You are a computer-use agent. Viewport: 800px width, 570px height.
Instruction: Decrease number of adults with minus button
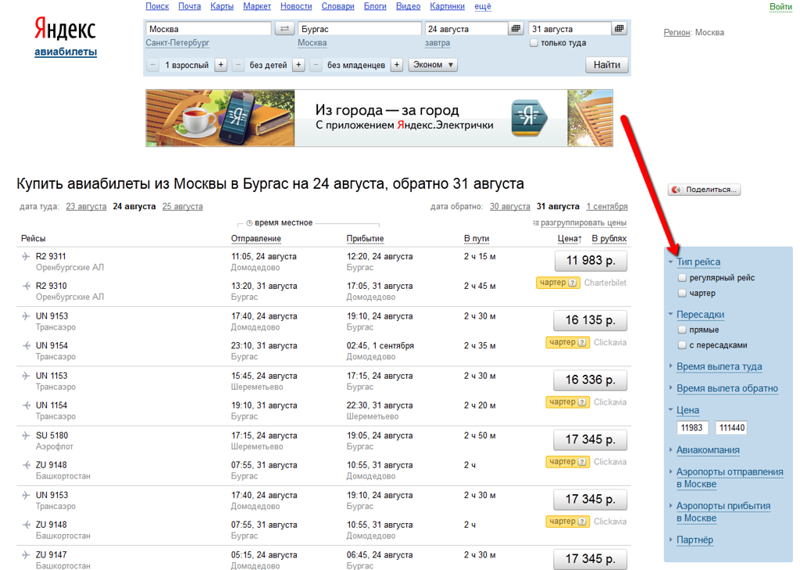(x=153, y=65)
